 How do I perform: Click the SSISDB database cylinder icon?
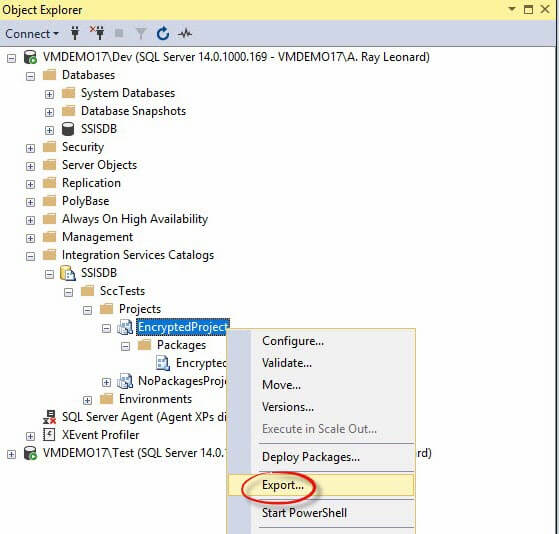(x=68, y=129)
